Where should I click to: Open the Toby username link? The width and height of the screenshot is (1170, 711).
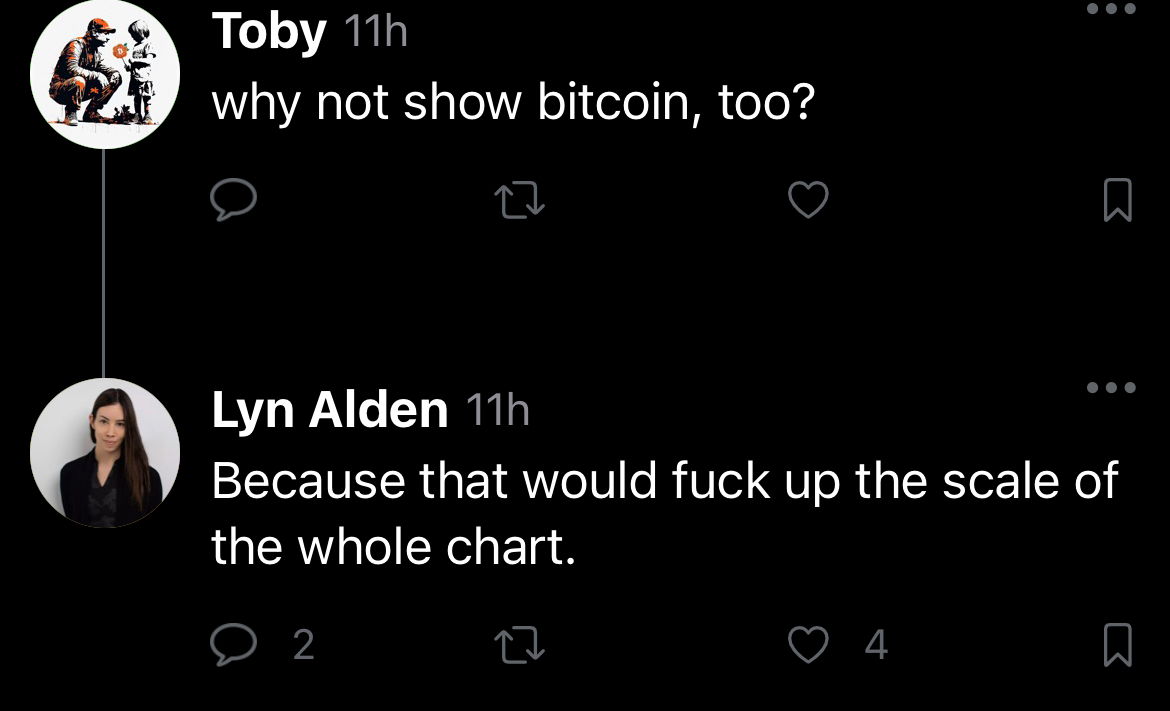[x=269, y=33]
